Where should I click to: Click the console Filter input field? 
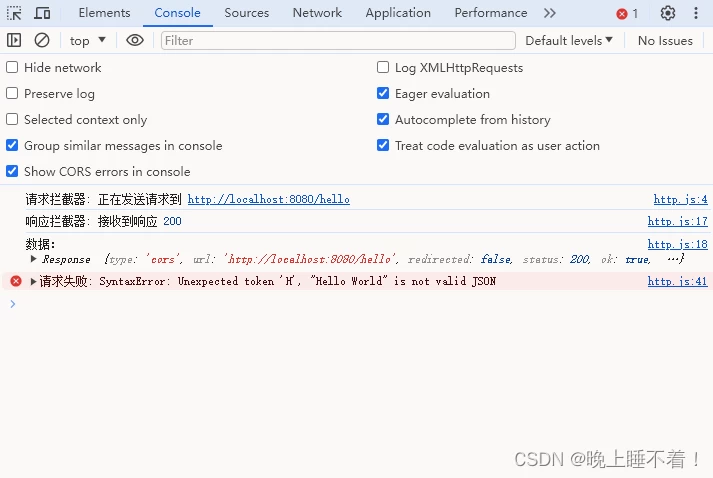pyautogui.click(x=337, y=40)
